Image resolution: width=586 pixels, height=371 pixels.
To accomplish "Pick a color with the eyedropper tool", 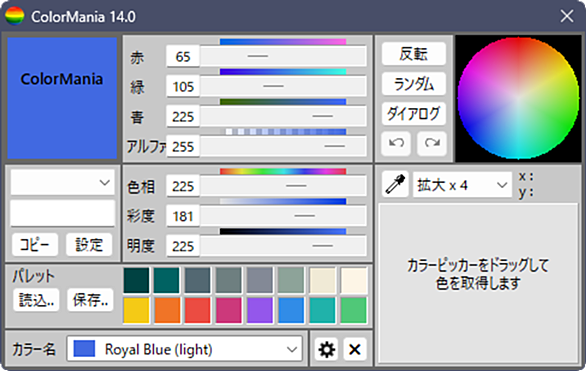I will (395, 185).
